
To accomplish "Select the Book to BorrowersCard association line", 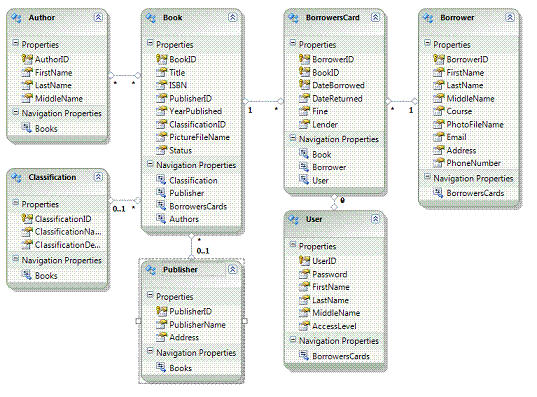I will pos(263,101).
